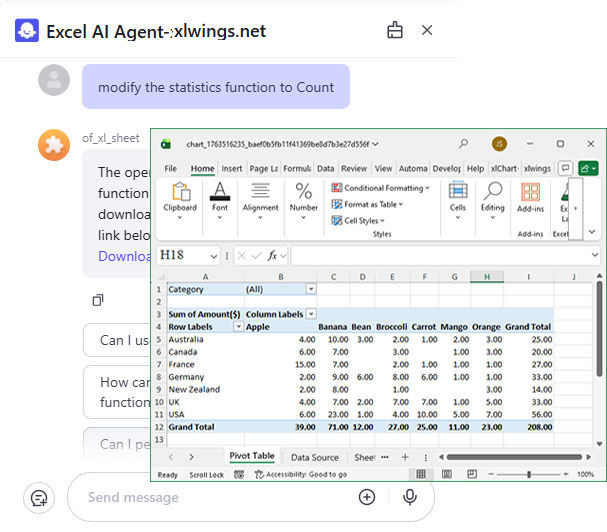607x532 pixels.
Task: Click the orange puzzle agent avatar
Action: pyautogui.click(x=54, y=145)
